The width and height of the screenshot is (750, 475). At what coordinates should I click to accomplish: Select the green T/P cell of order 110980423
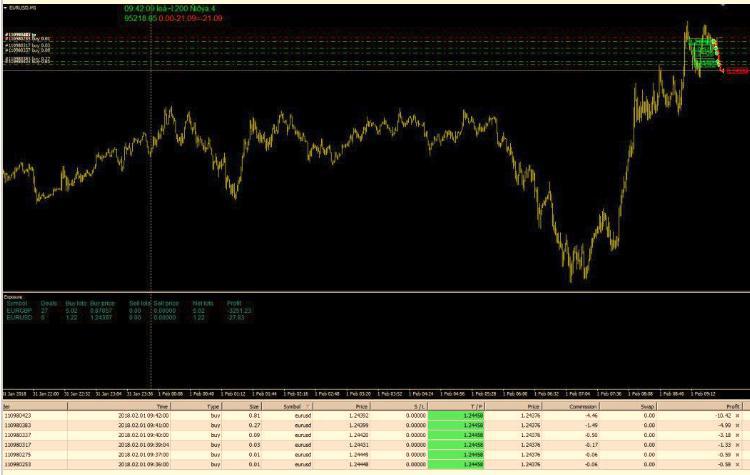pos(457,414)
